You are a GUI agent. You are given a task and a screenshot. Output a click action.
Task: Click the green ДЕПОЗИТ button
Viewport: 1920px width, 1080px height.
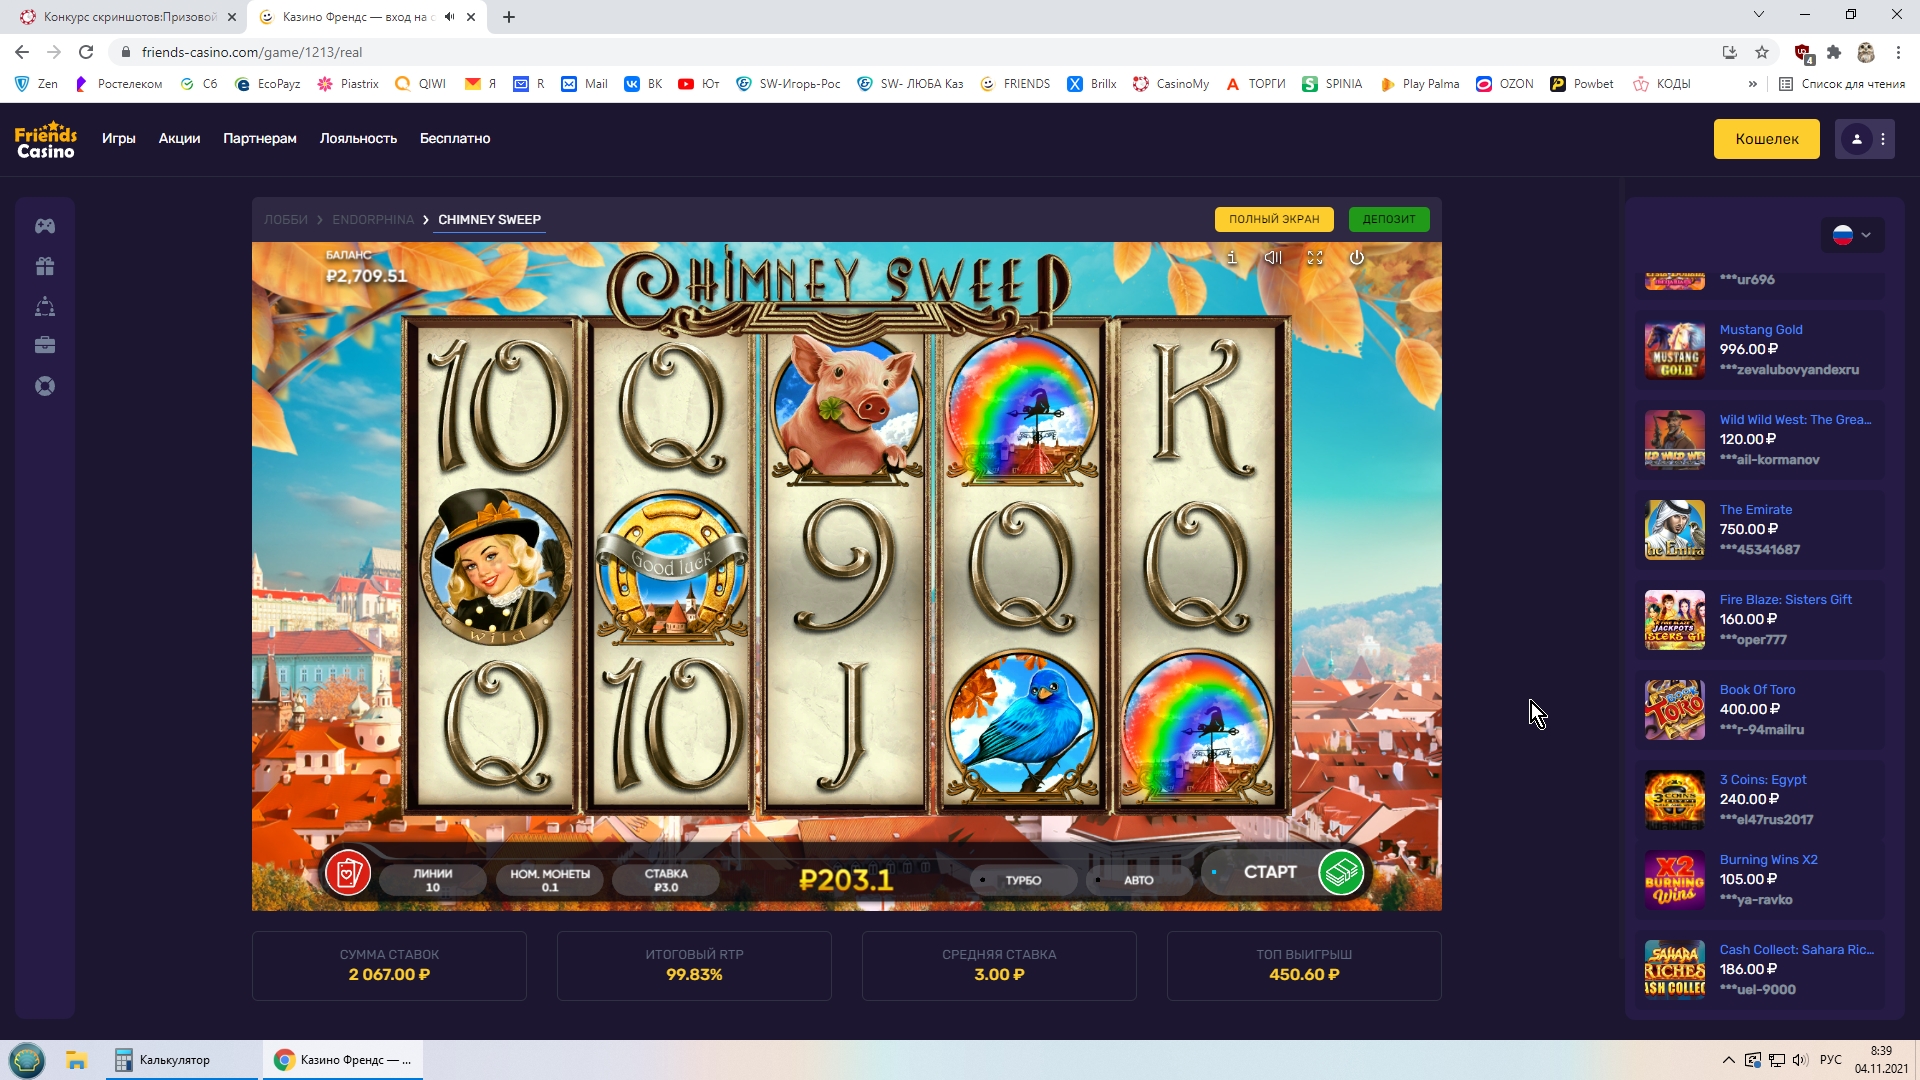click(x=1389, y=219)
